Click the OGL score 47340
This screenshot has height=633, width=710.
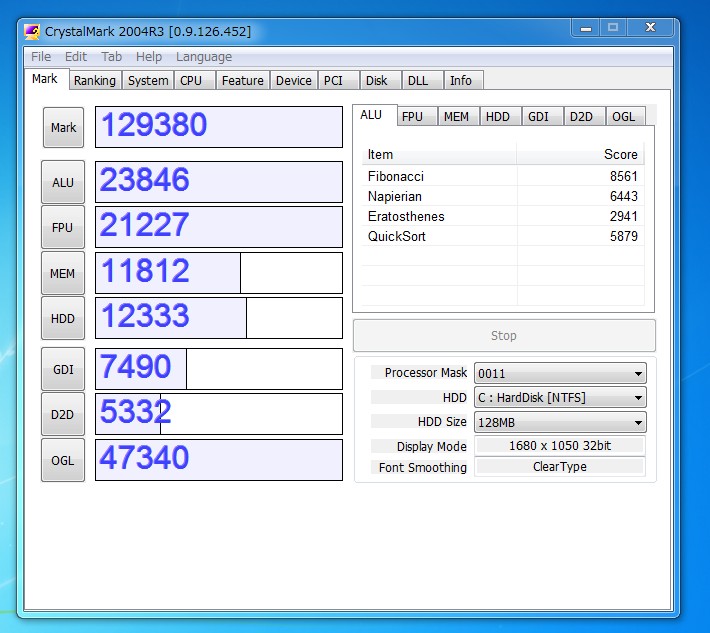(x=219, y=460)
